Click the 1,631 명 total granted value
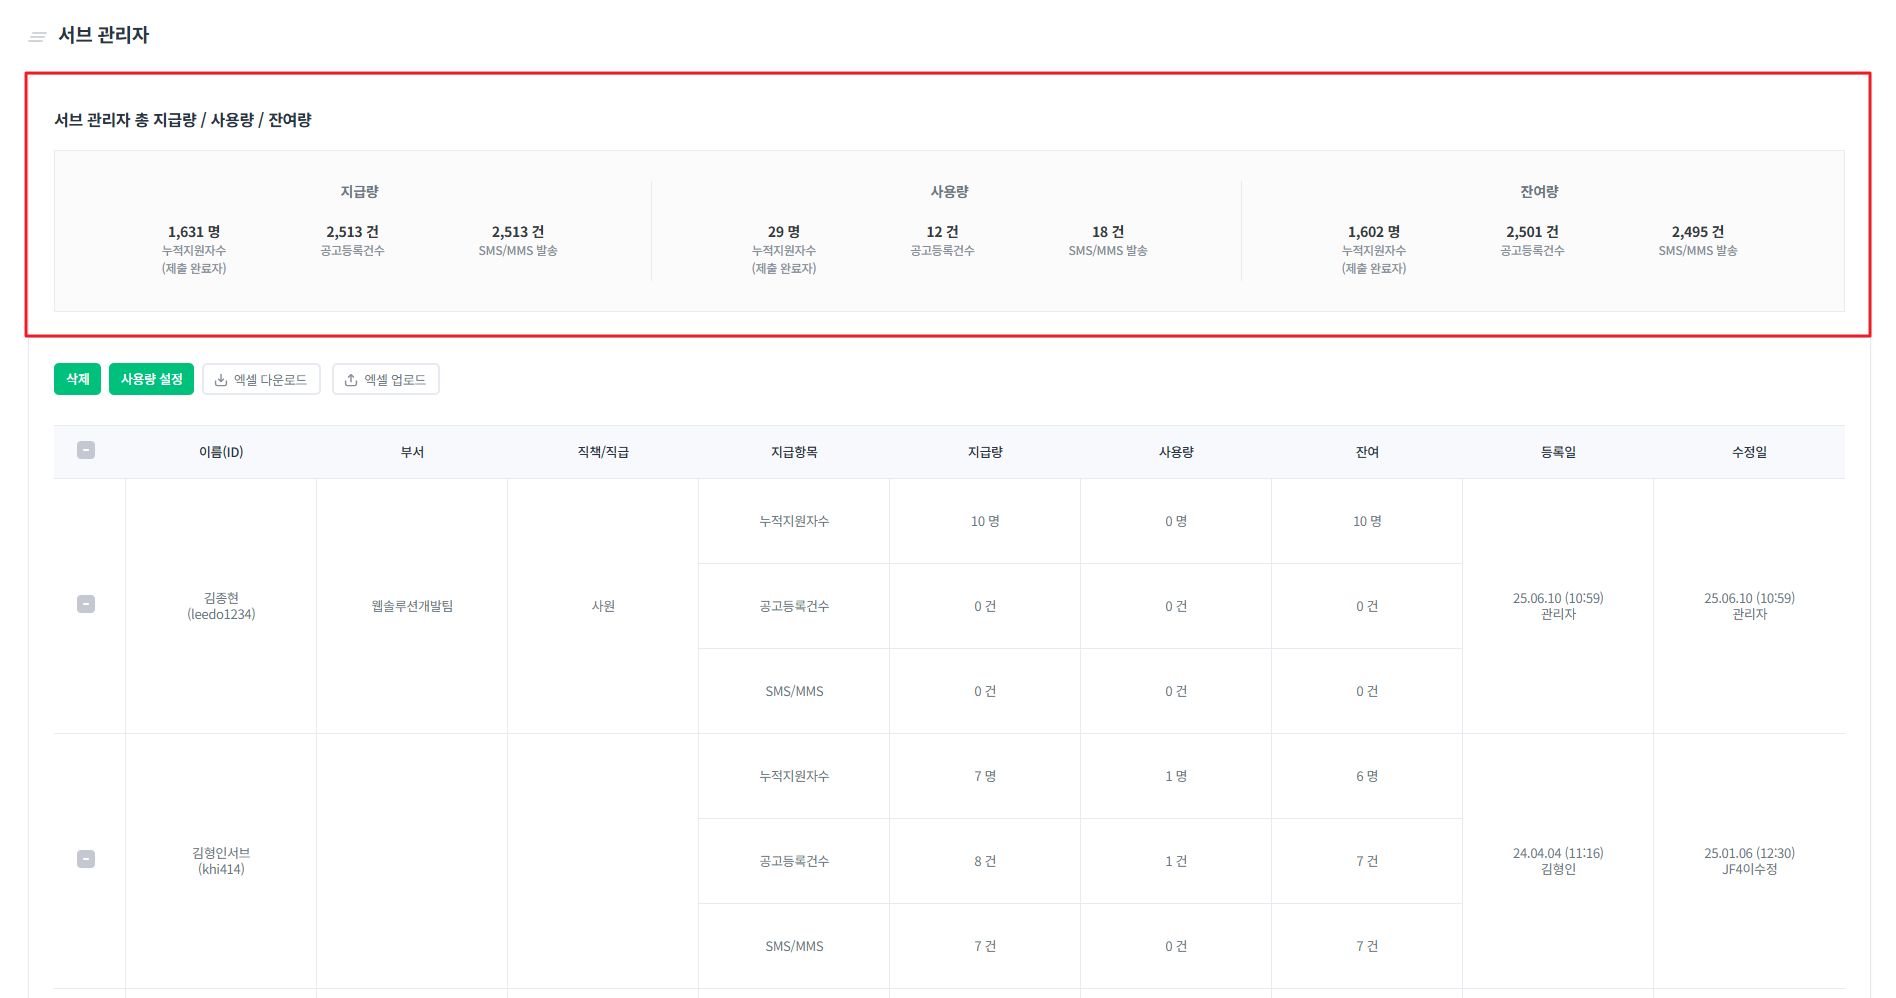Viewport: 1896px width, 998px height. (x=194, y=232)
